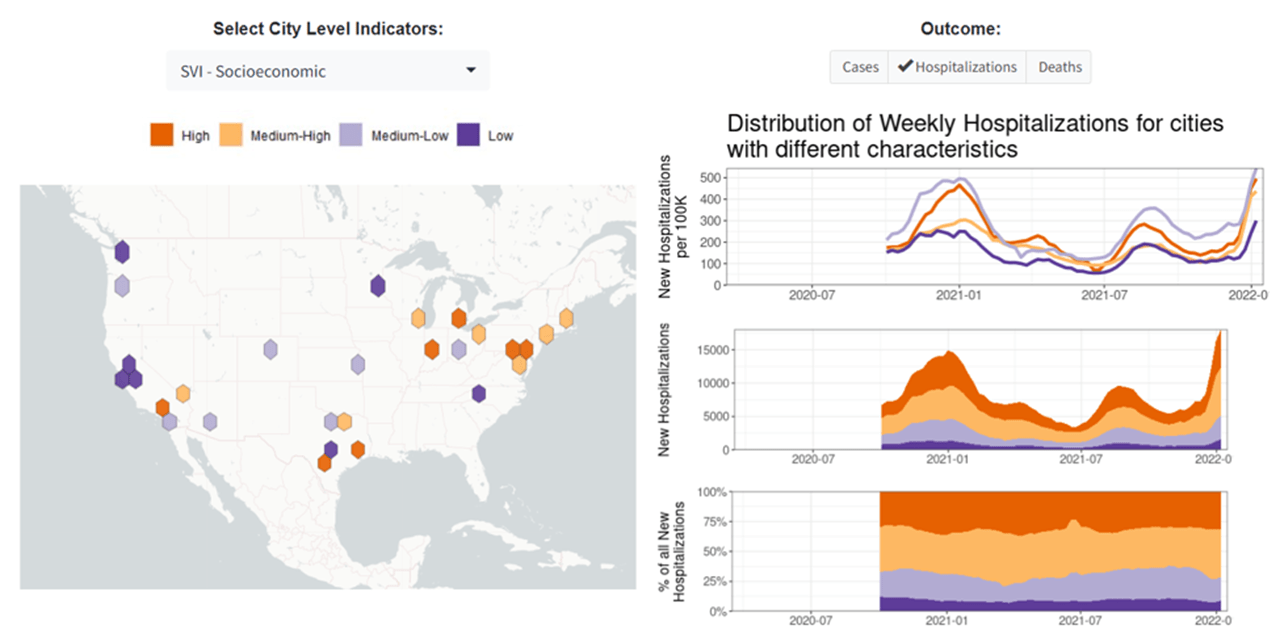Select the light purple San Diego hexagon

tap(170, 422)
